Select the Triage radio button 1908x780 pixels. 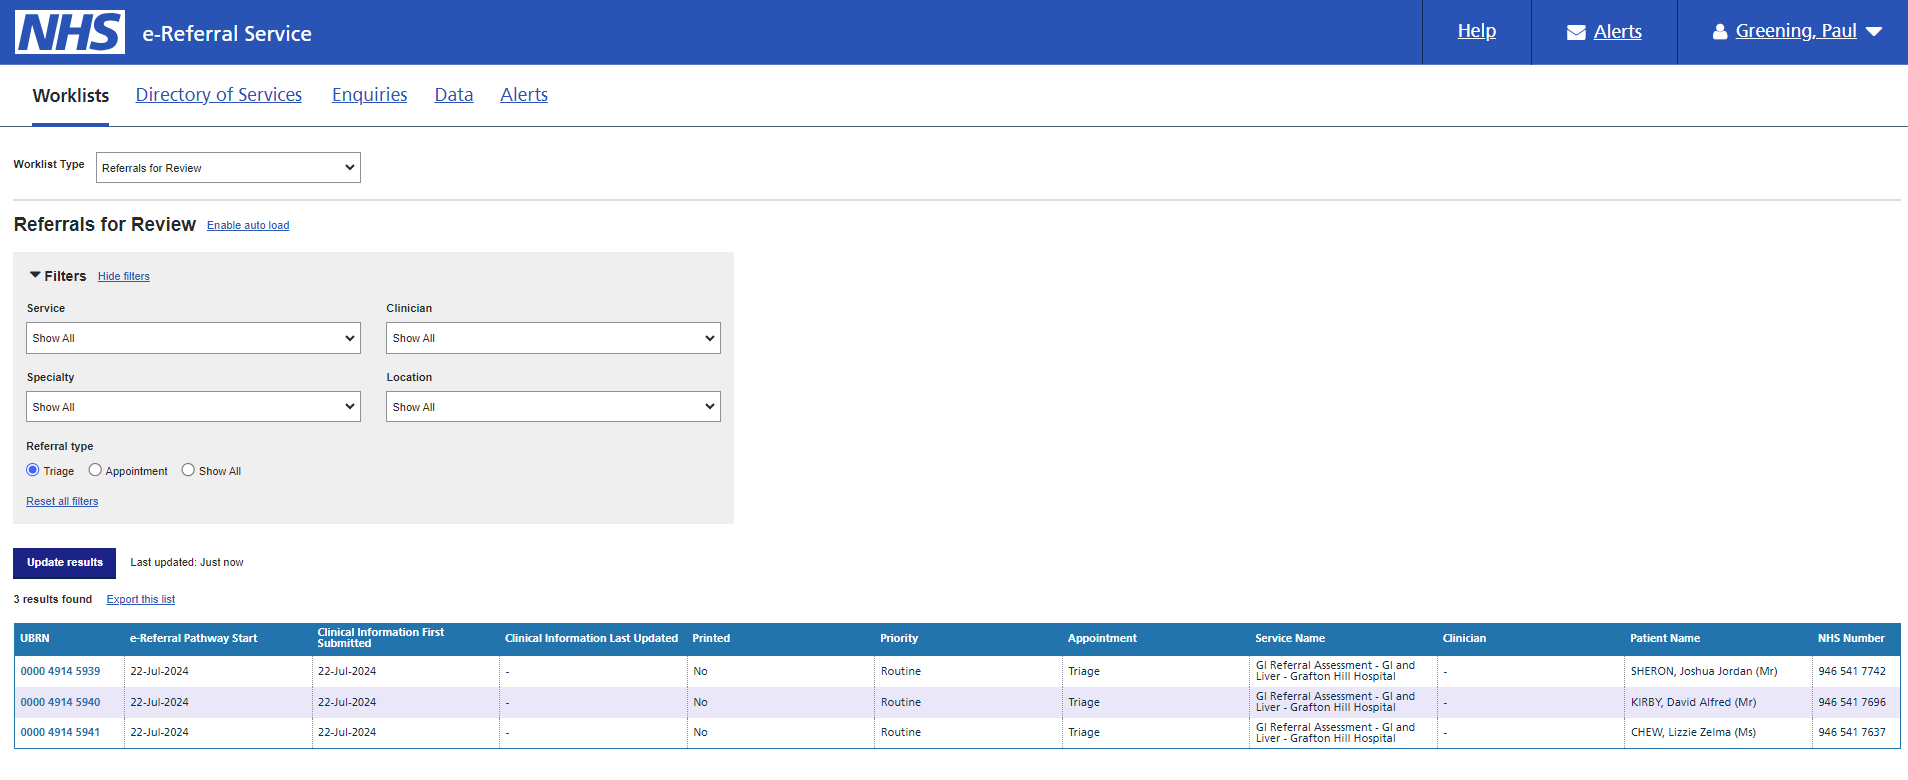coord(33,470)
